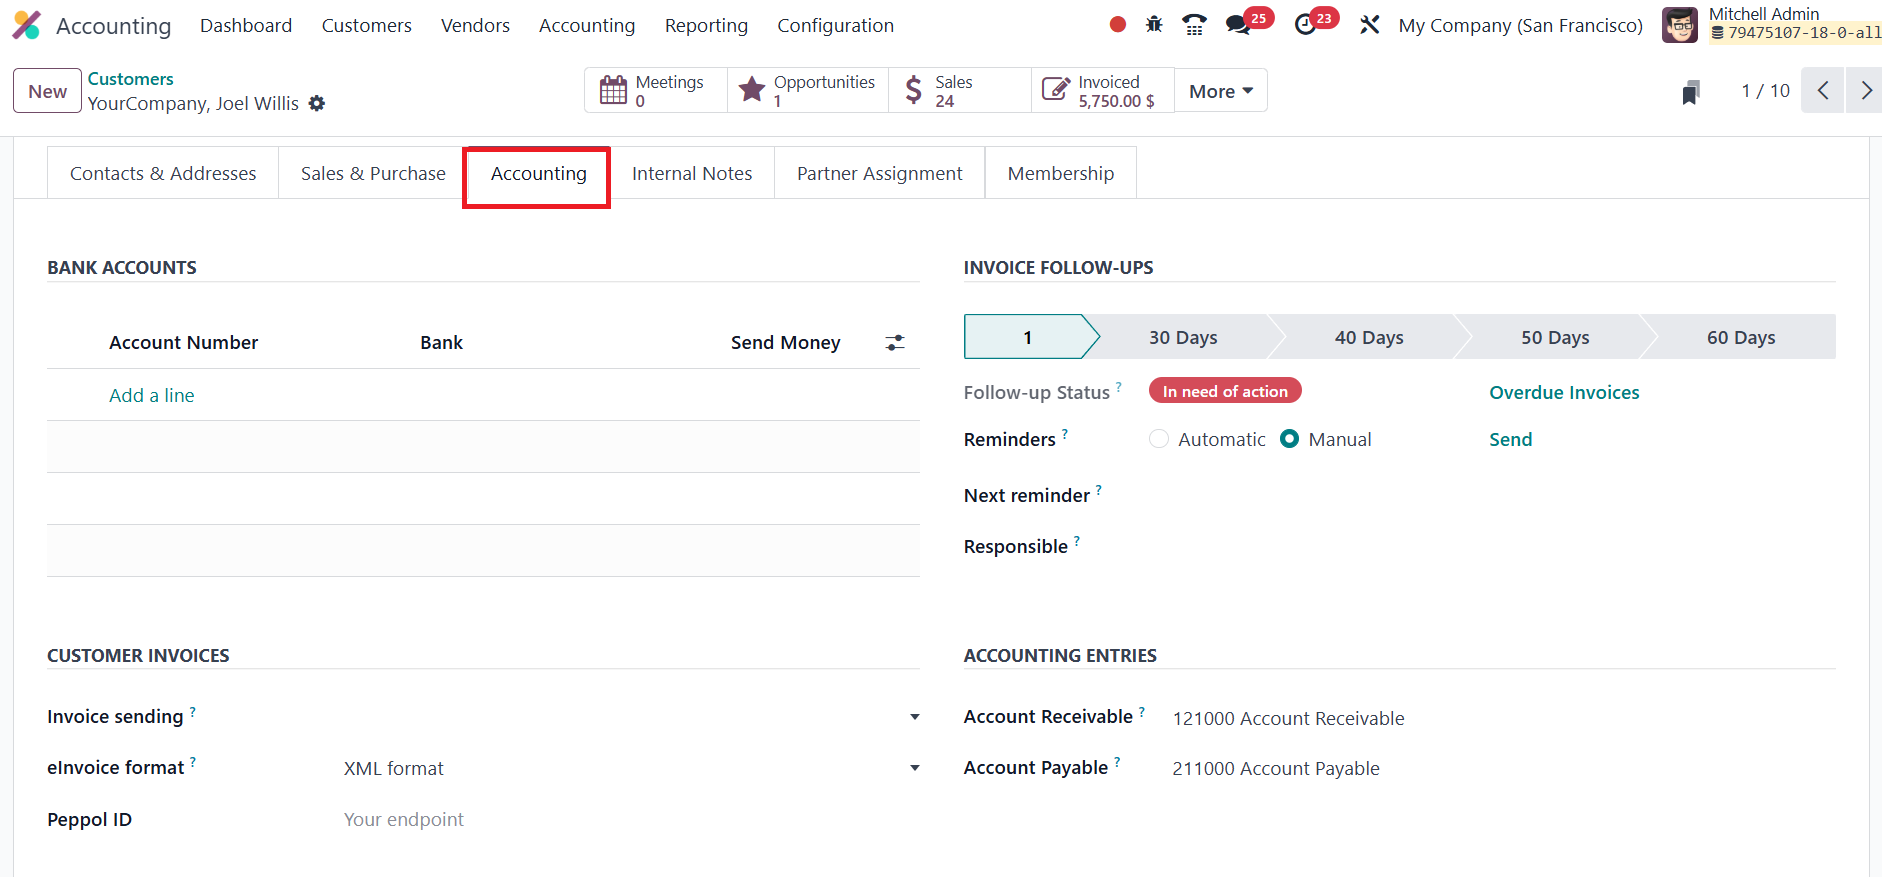Open the column options adjust icon
The image size is (1882, 877).
895,343
